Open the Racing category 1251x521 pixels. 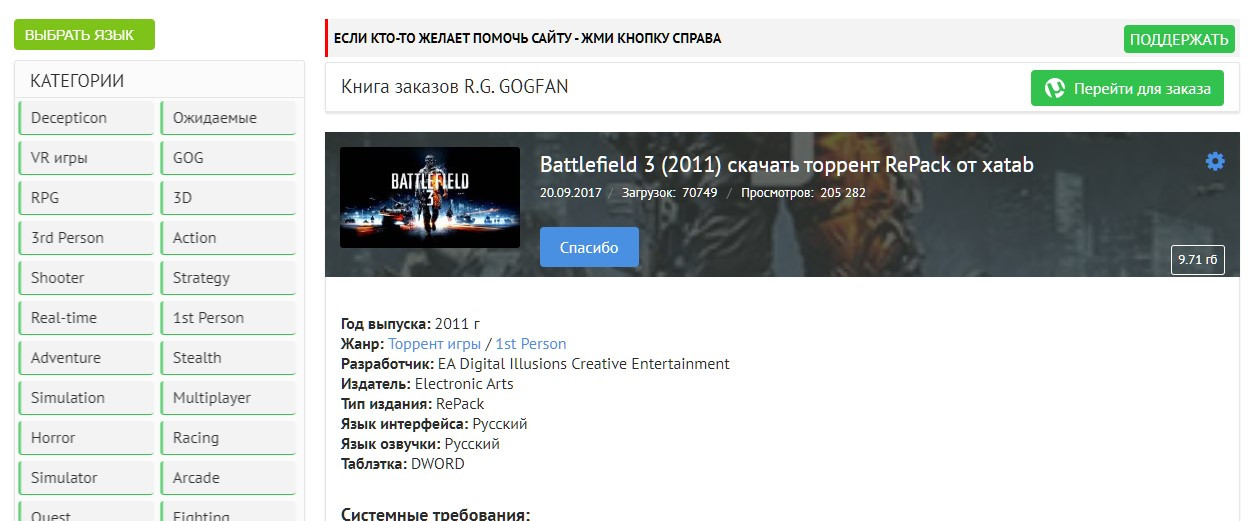click(228, 438)
